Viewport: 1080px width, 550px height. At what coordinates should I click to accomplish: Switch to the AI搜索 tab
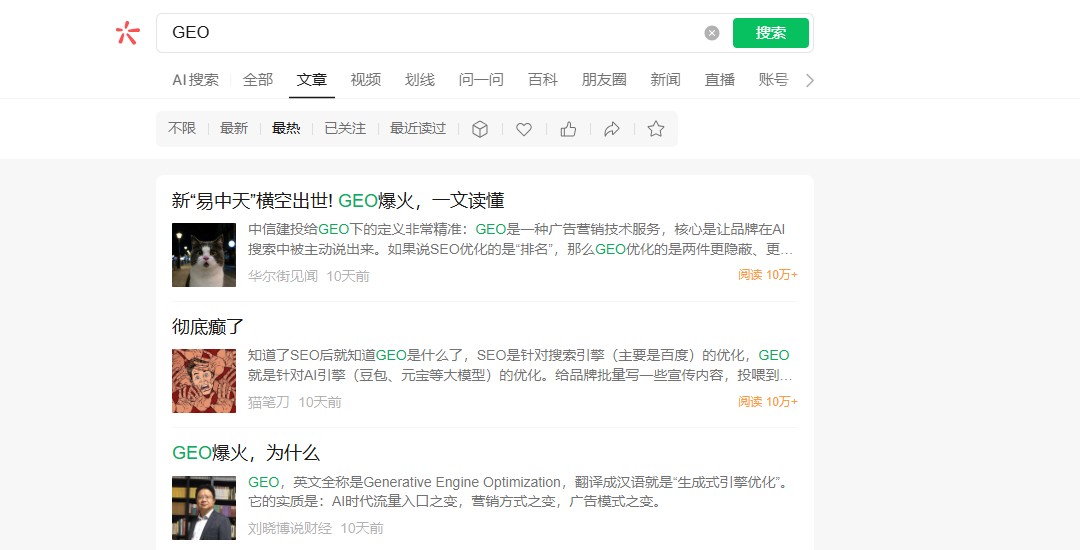pyautogui.click(x=196, y=80)
